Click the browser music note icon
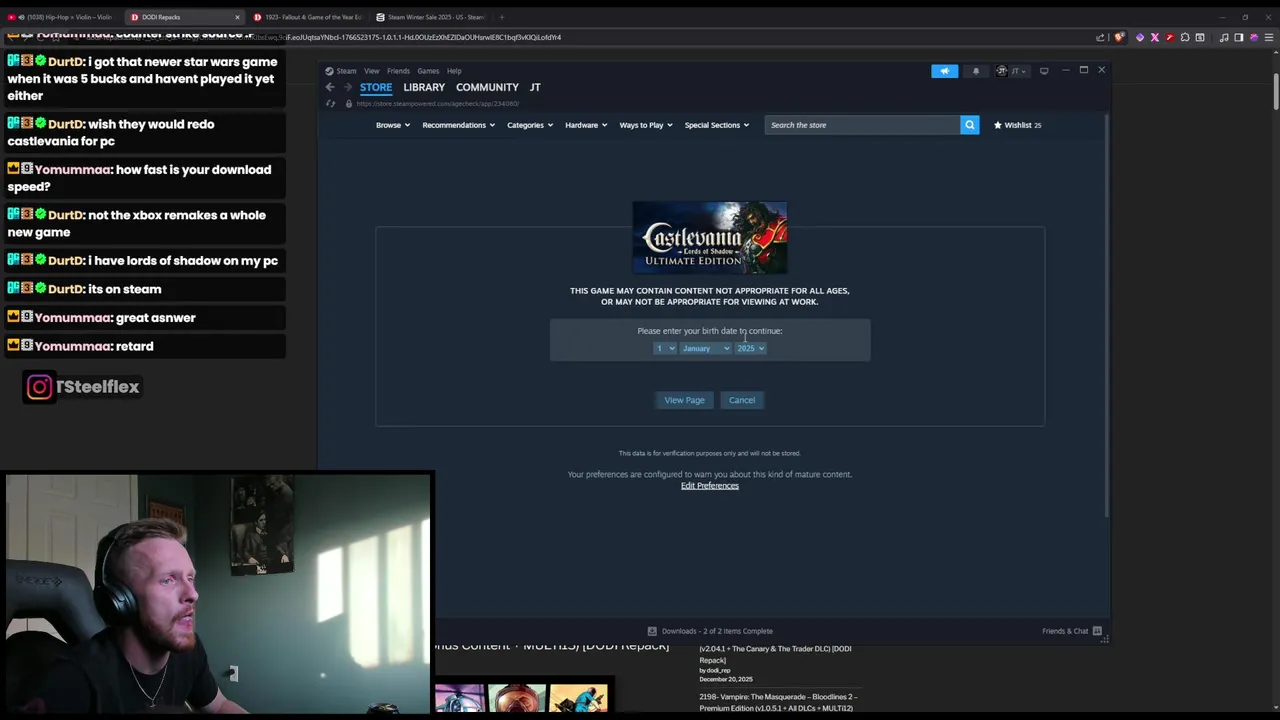The width and height of the screenshot is (1280, 720). point(1224,38)
